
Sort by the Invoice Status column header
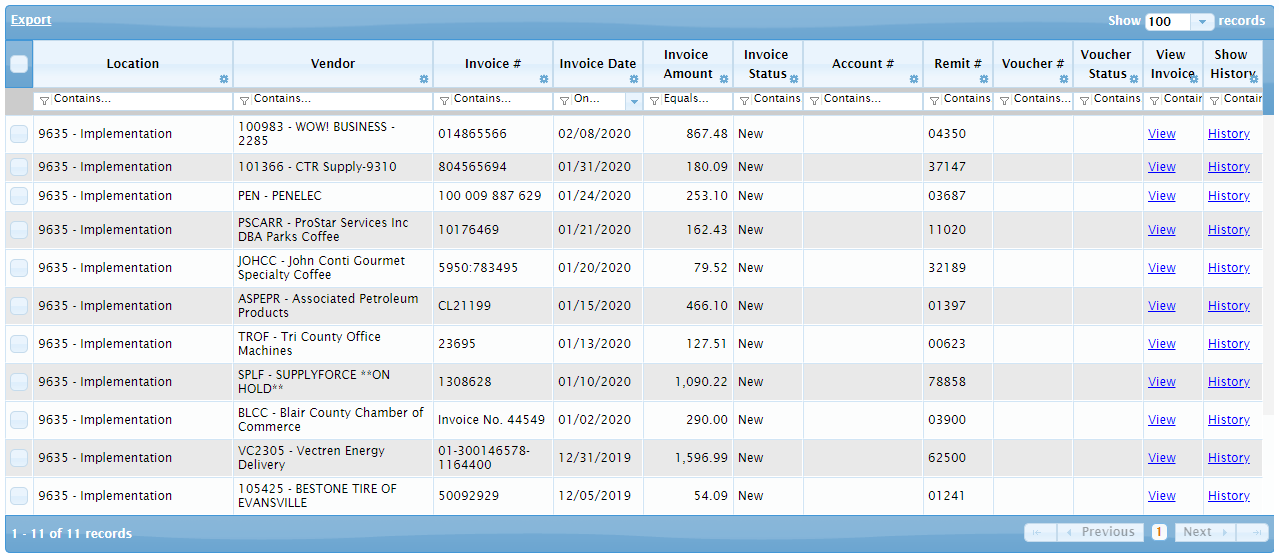(x=766, y=63)
